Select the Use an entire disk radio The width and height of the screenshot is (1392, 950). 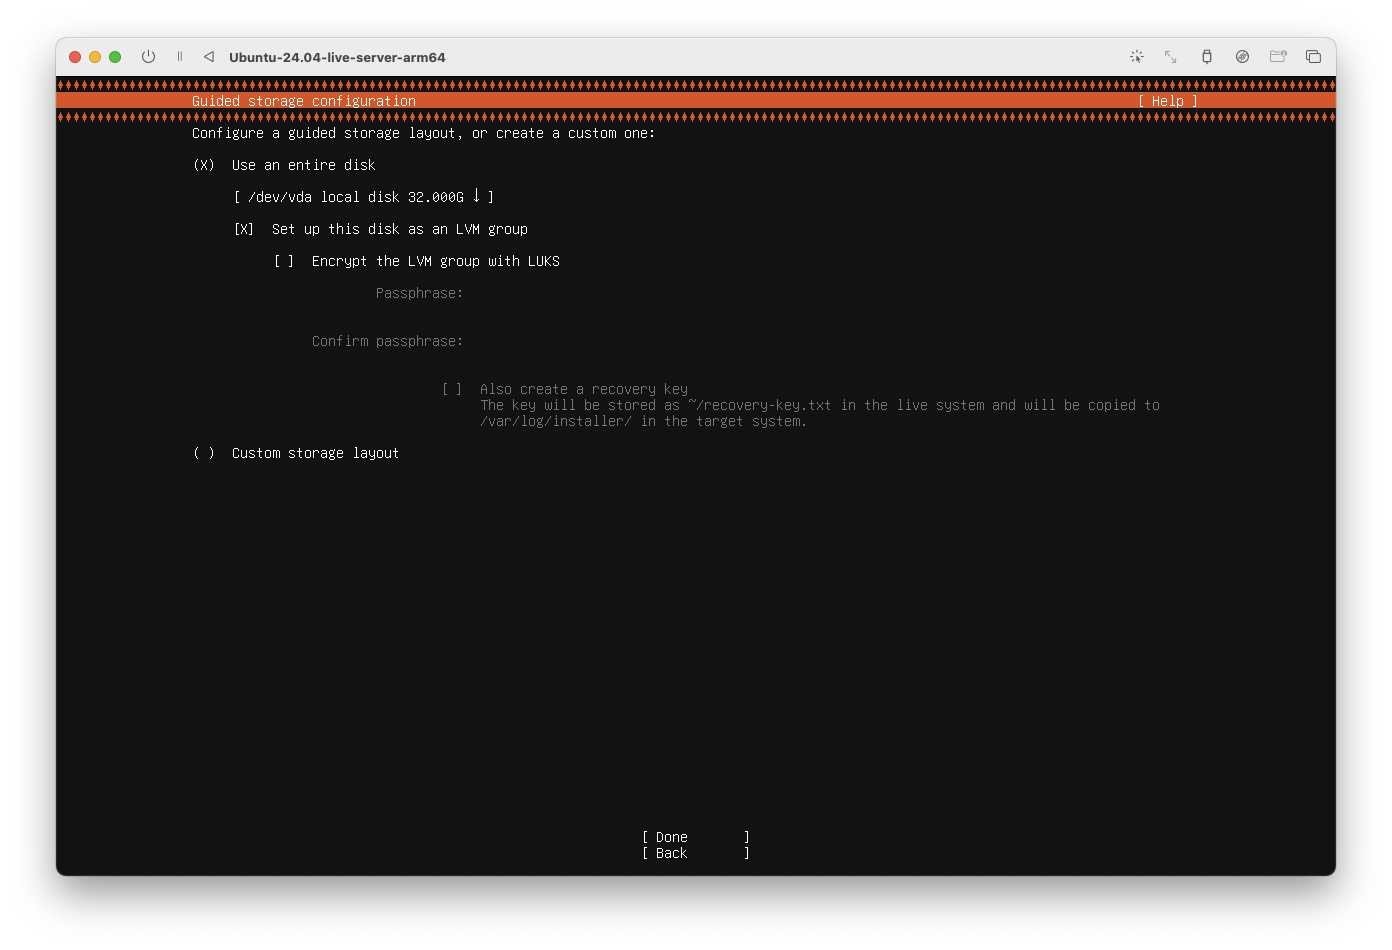[x=204, y=165]
